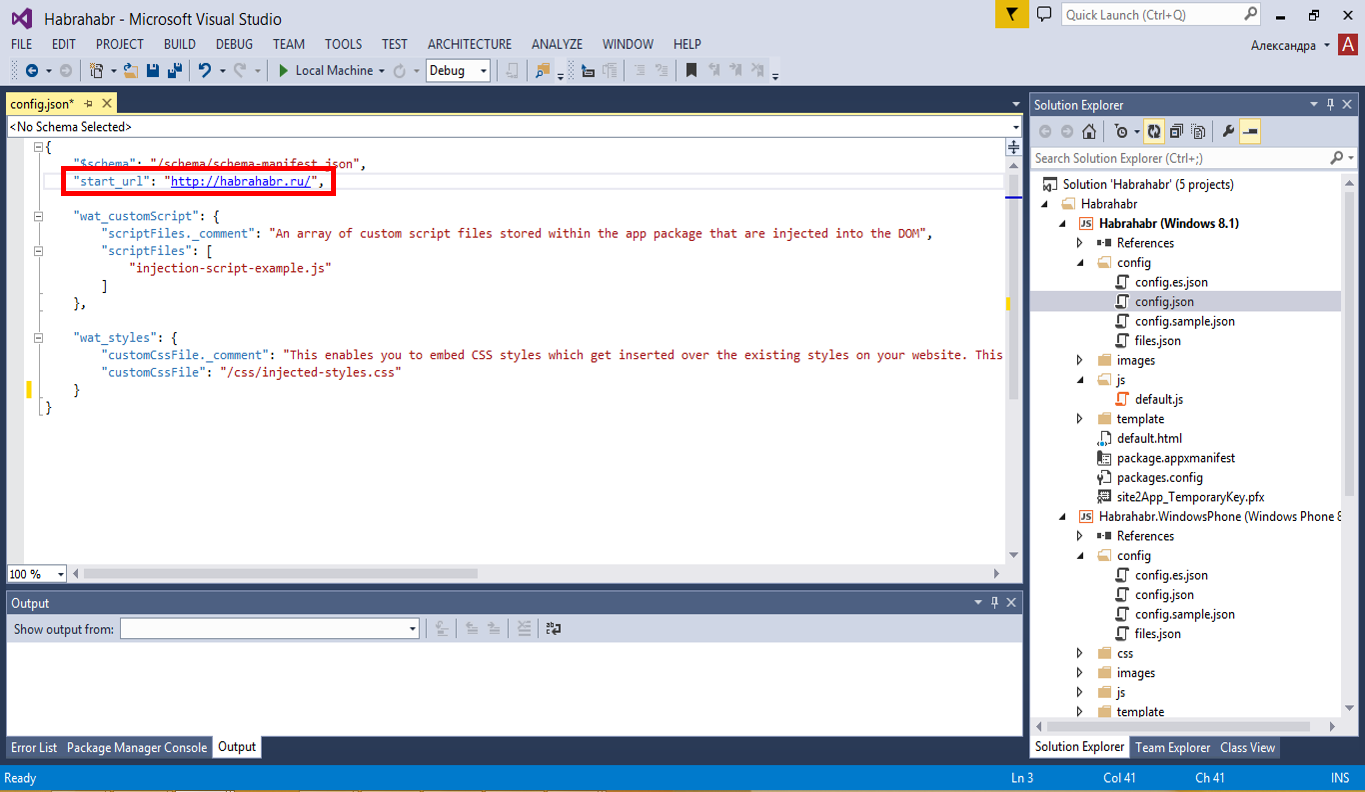Viewport: 1365px width, 792px height.
Task: Click the editor split-window handle icon
Action: tap(1012, 147)
